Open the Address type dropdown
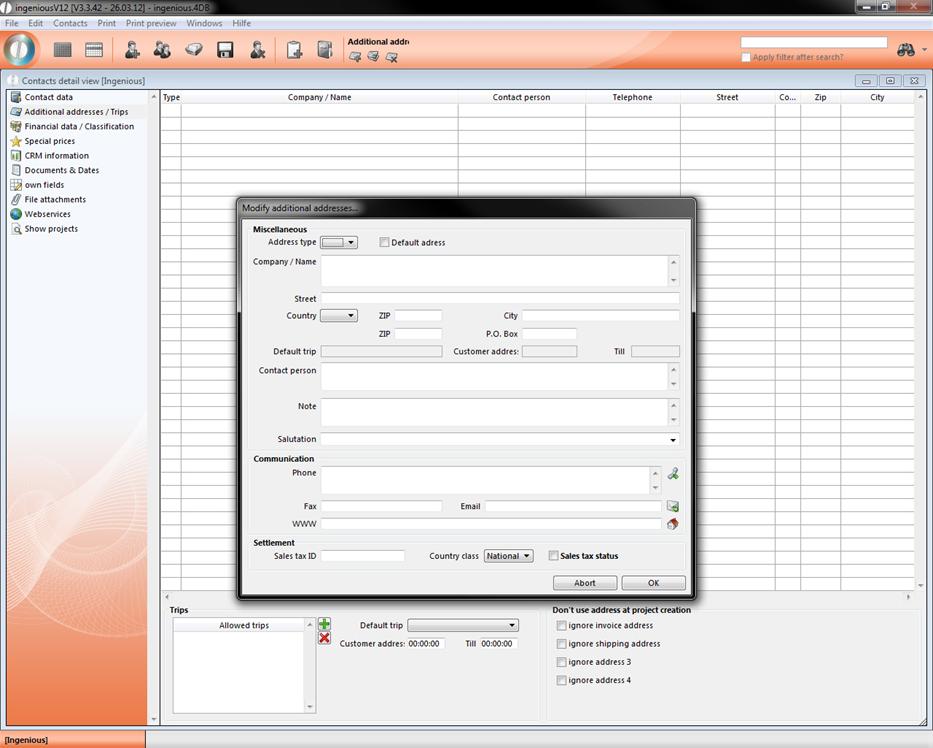933x748 pixels. click(338, 242)
